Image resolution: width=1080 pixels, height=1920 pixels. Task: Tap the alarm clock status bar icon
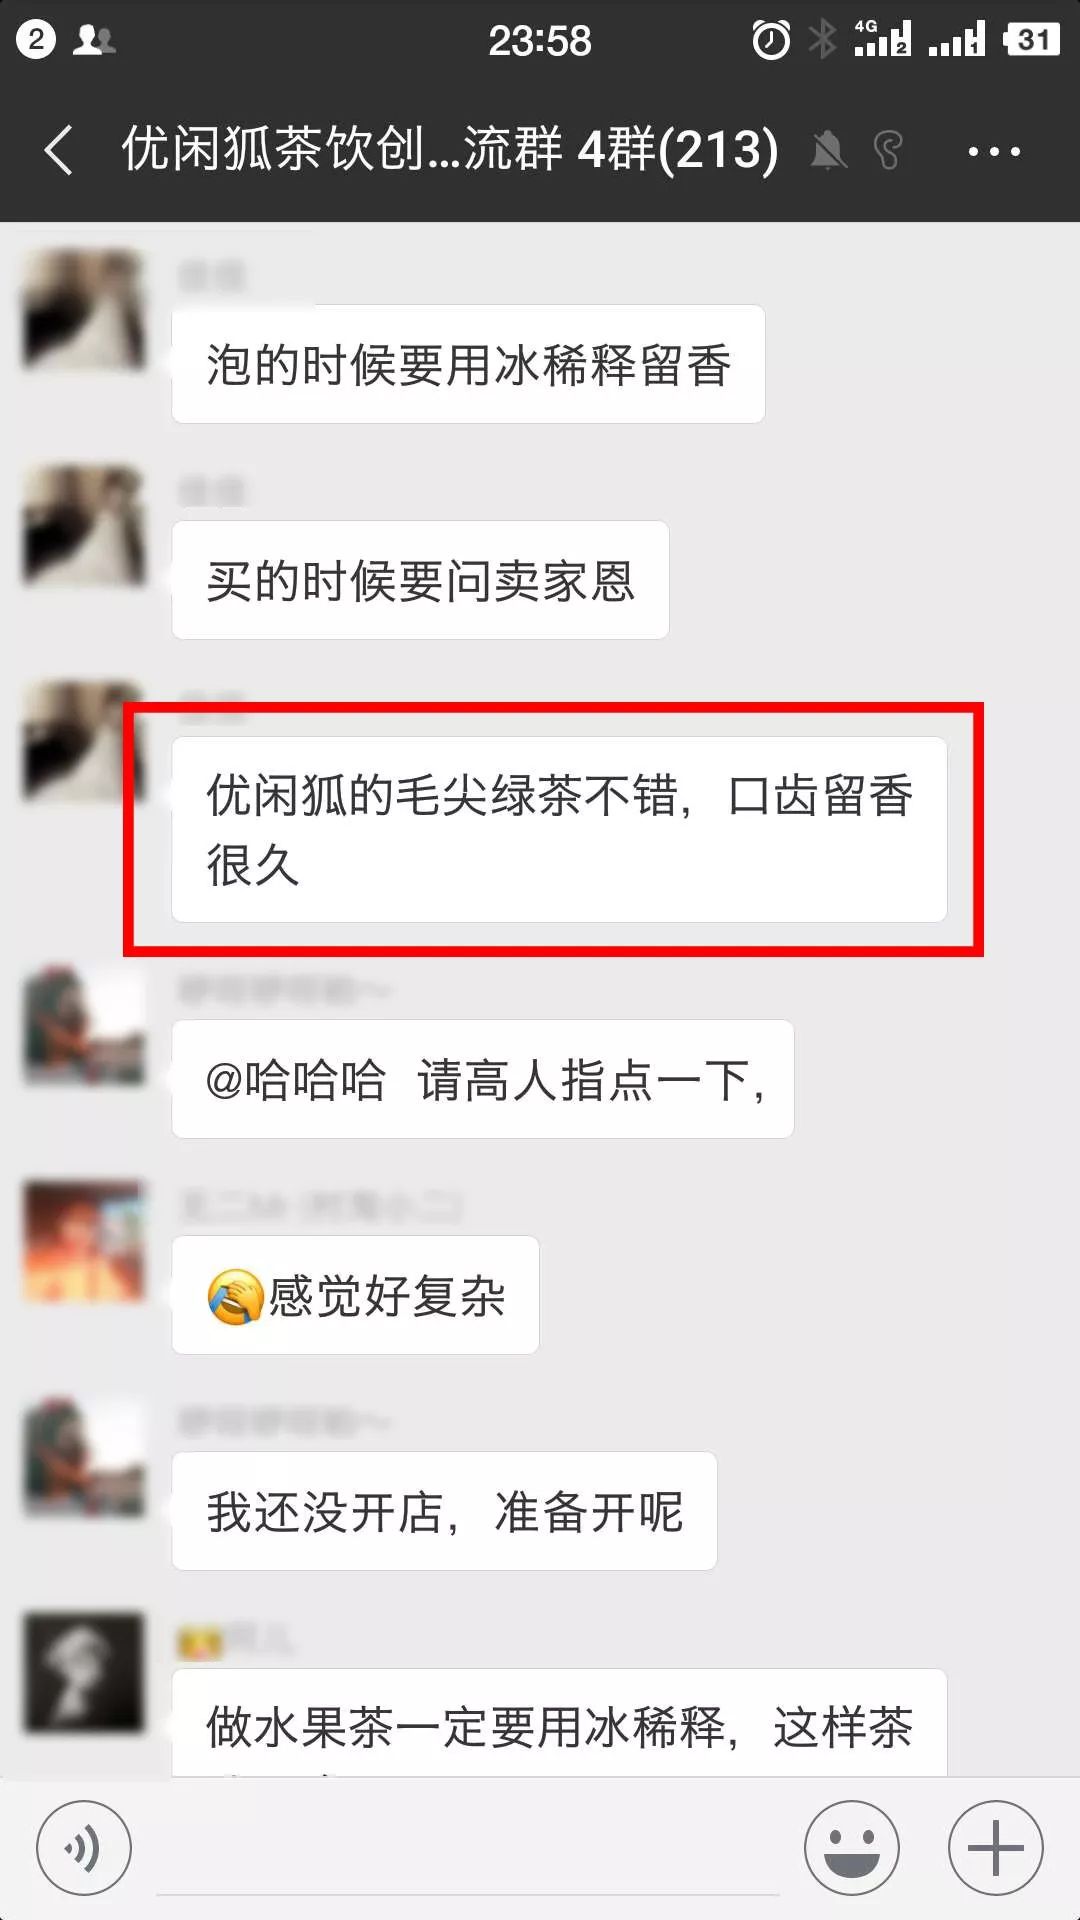[771, 40]
